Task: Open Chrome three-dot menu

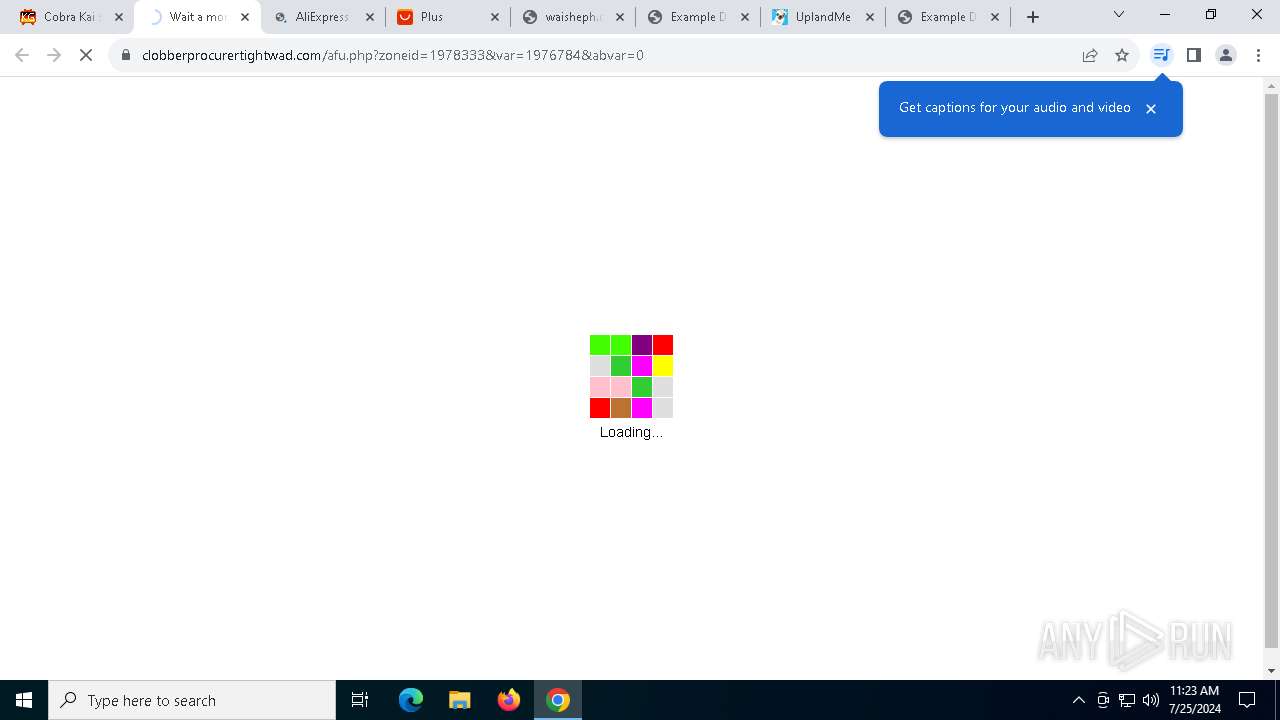Action: 1258,55
